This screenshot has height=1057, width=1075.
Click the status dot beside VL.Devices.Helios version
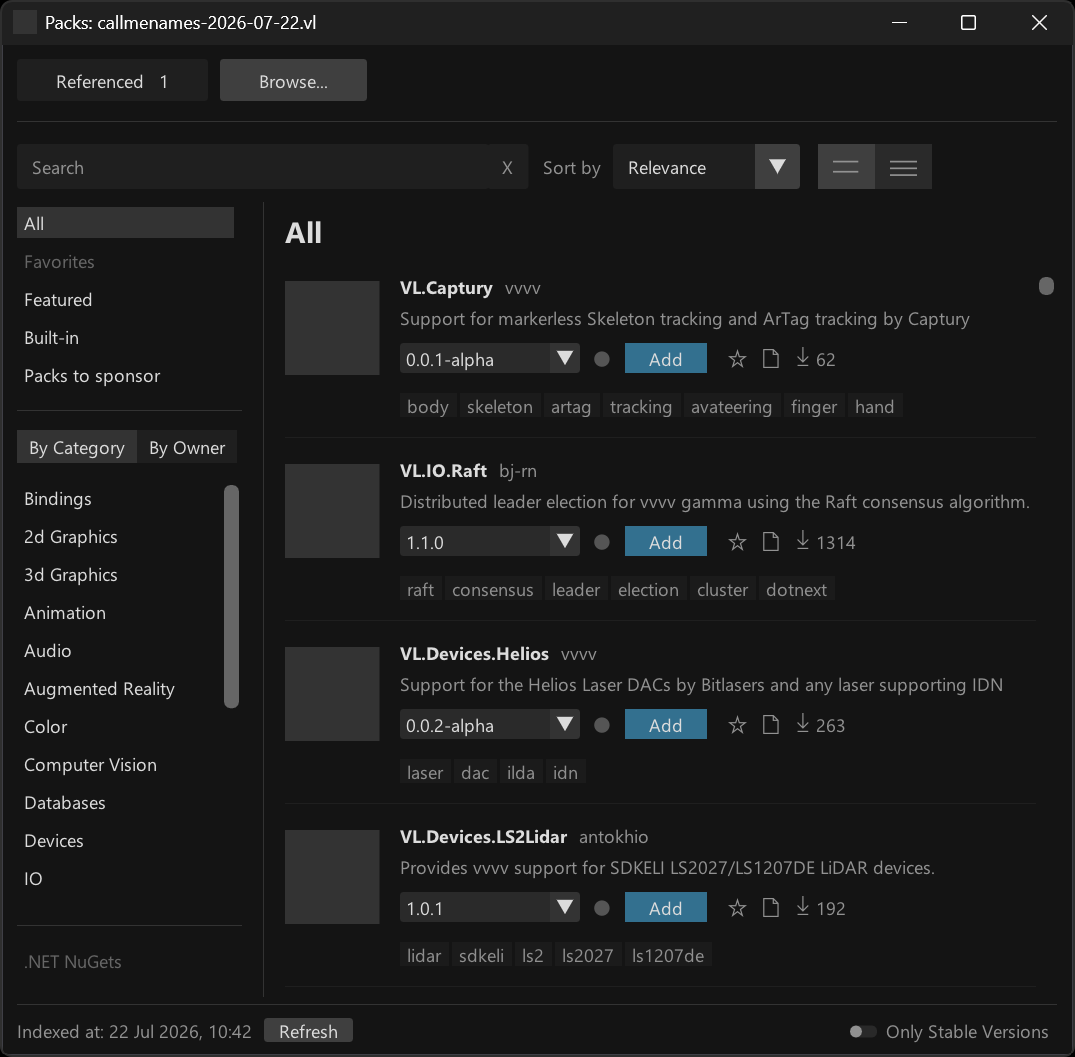point(602,725)
